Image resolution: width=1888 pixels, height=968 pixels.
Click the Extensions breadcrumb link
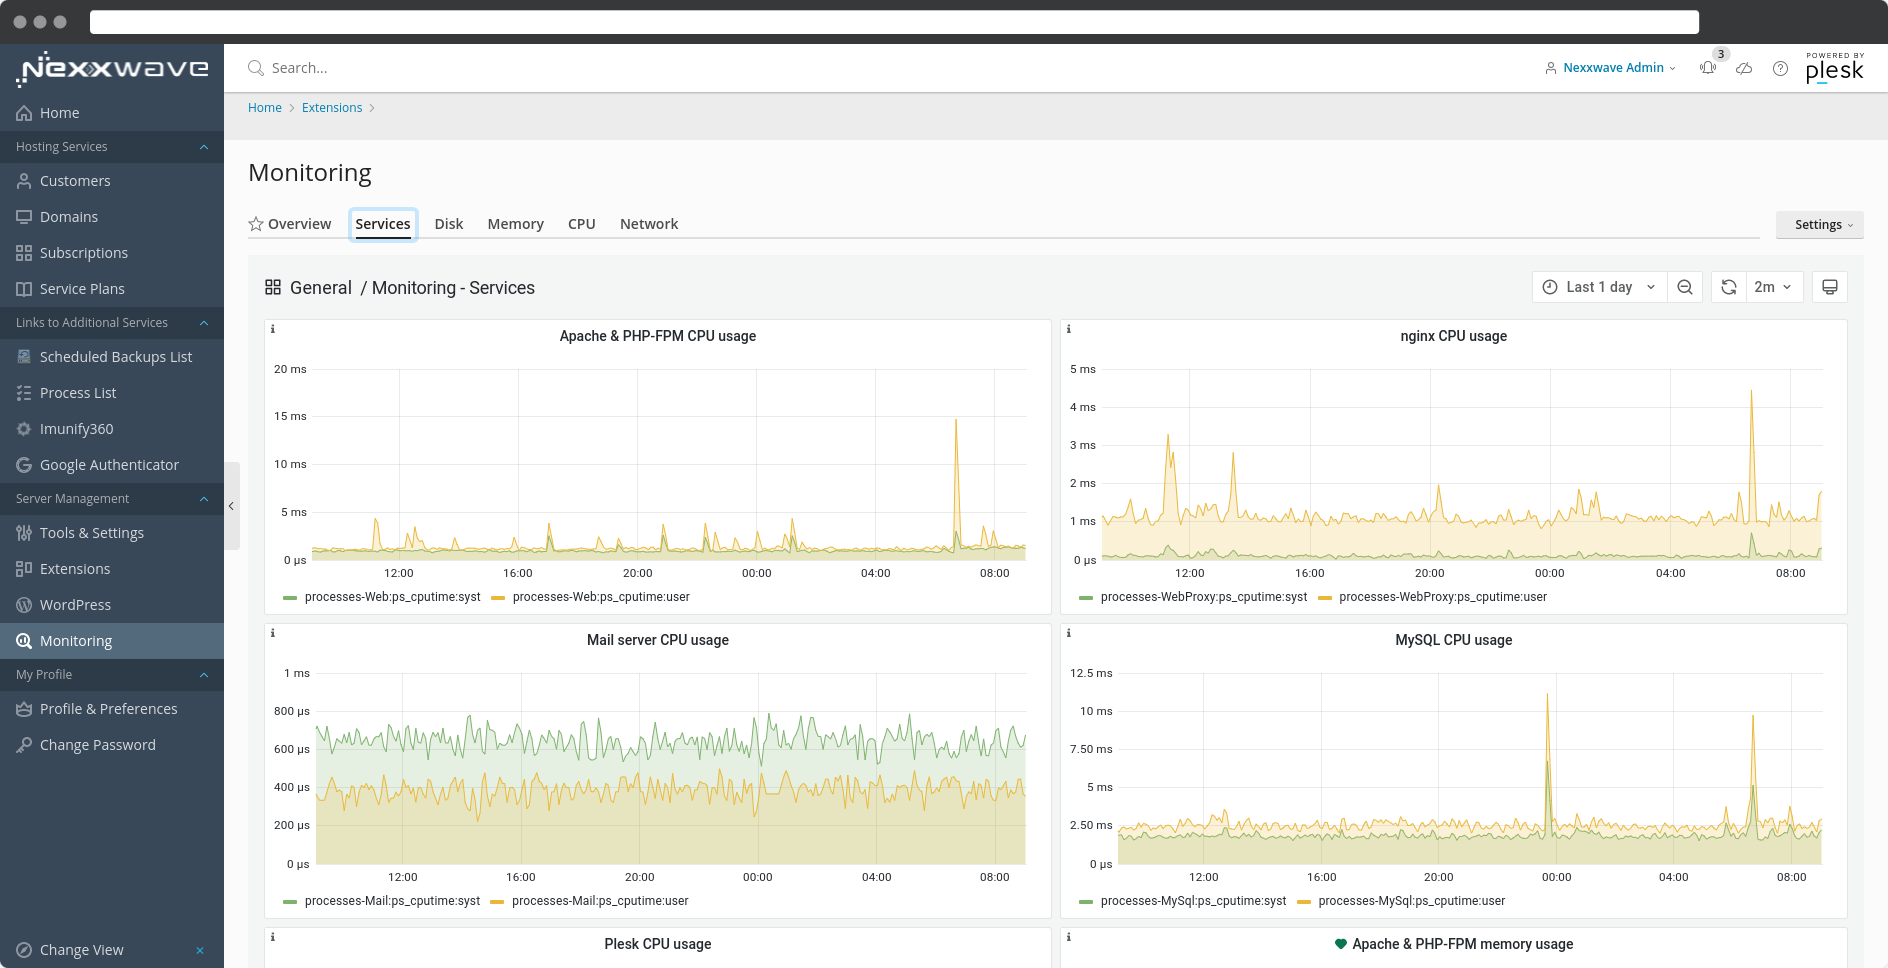(332, 108)
